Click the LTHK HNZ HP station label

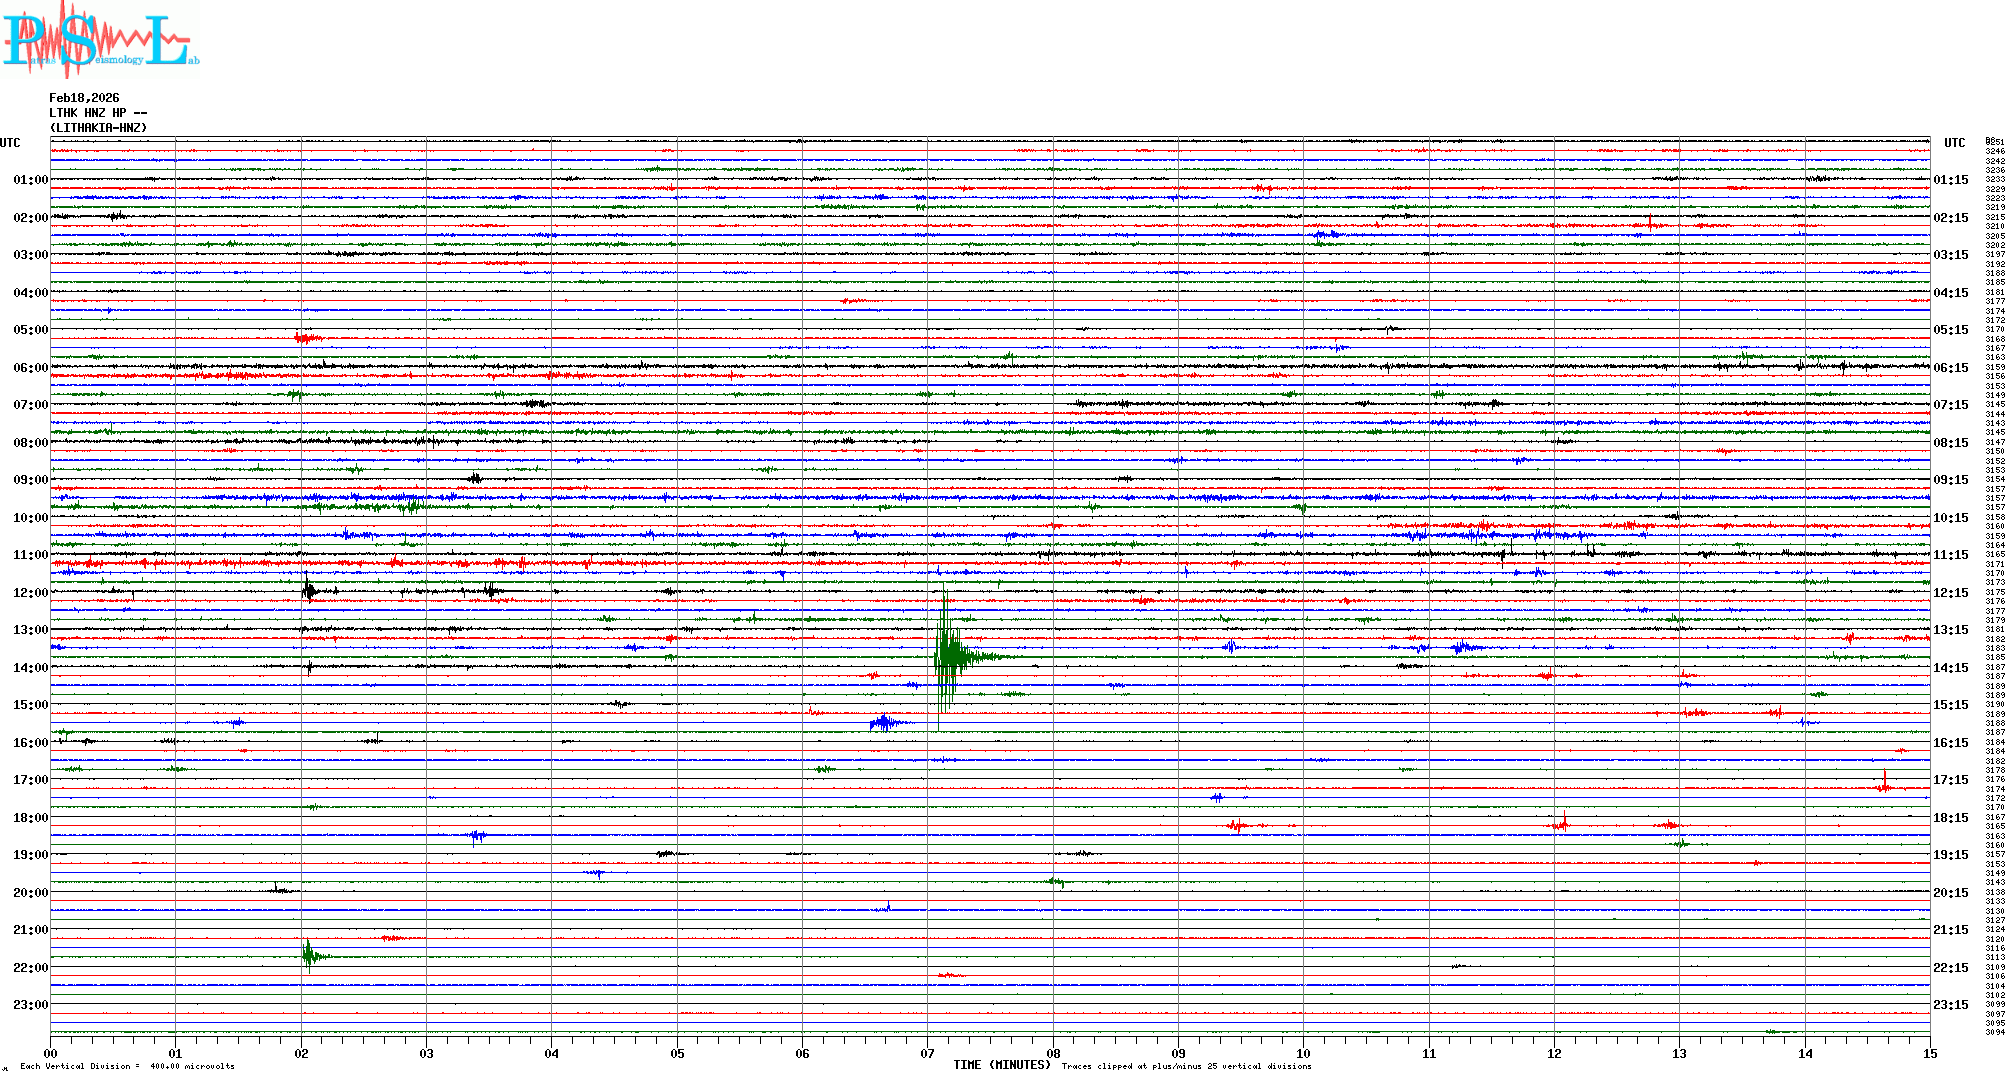[97, 113]
